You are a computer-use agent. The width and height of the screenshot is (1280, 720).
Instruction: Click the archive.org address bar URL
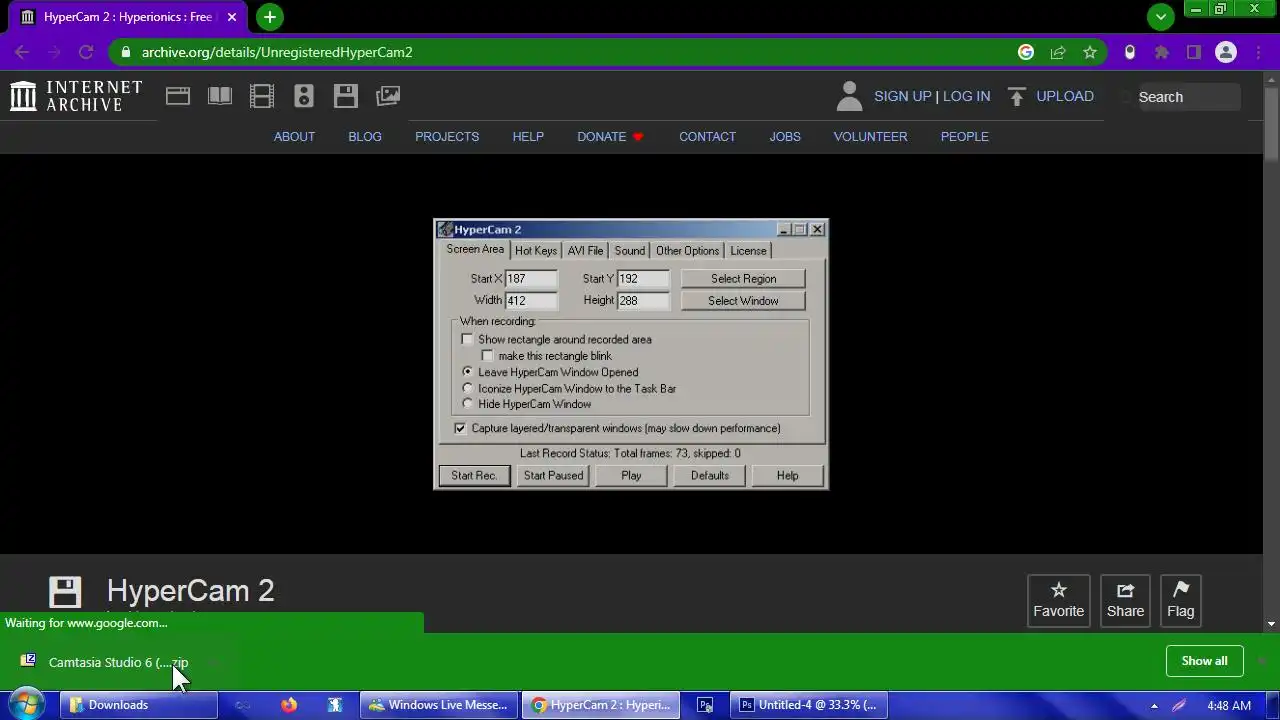pyautogui.click(x=277, y=52)
